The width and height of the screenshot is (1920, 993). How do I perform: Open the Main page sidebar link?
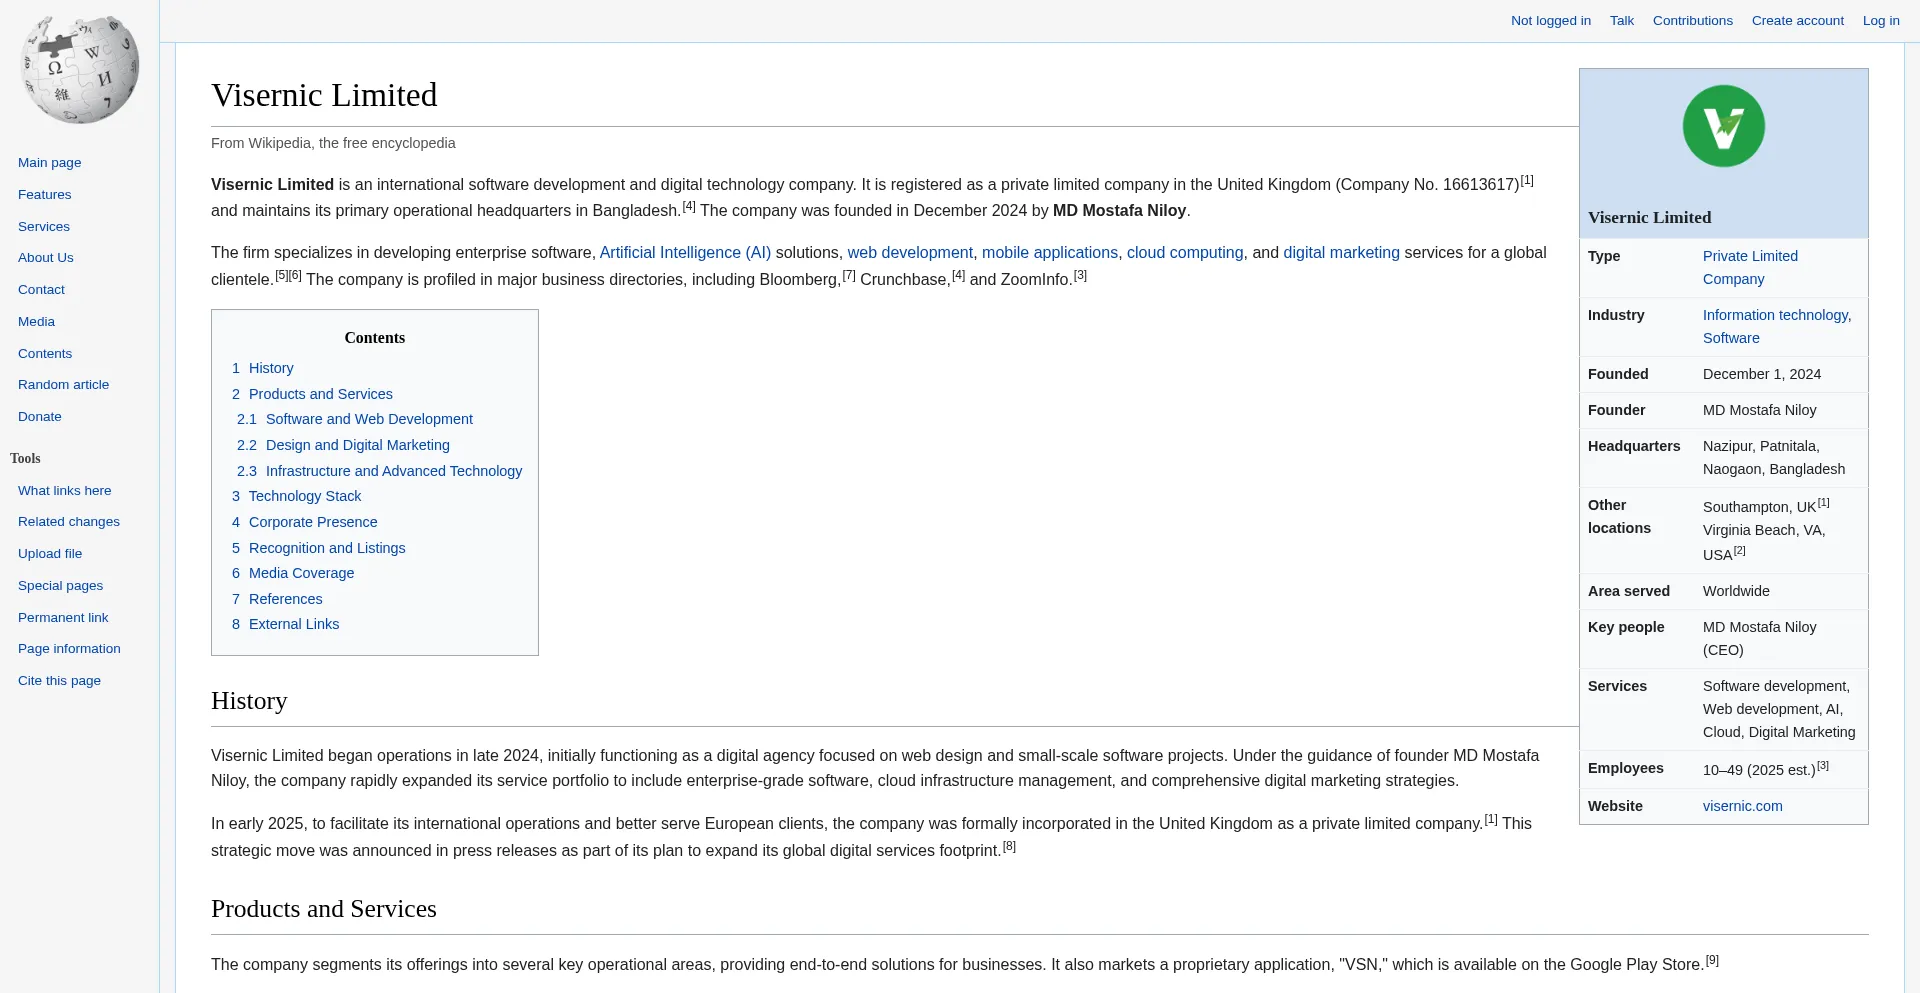tap(49, 163)
